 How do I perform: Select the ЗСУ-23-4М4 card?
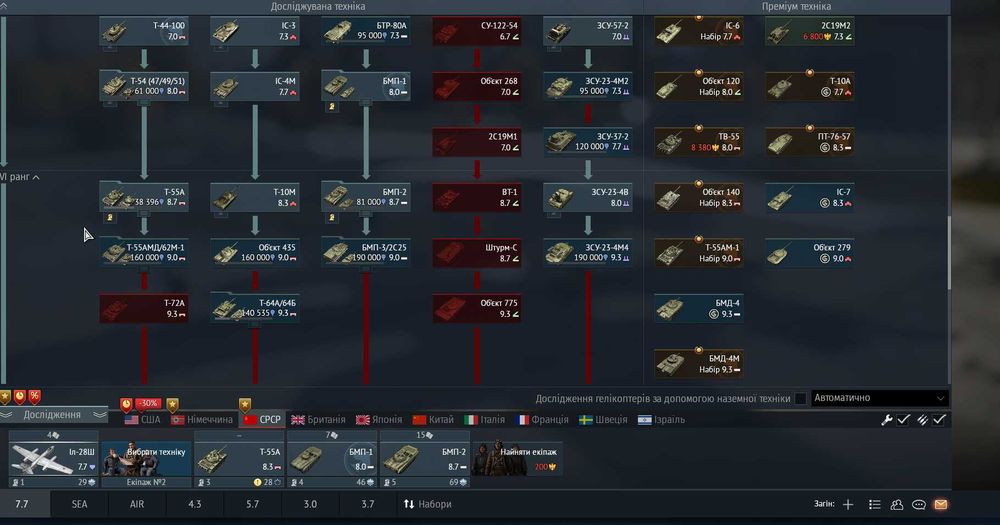pos(588,253)
